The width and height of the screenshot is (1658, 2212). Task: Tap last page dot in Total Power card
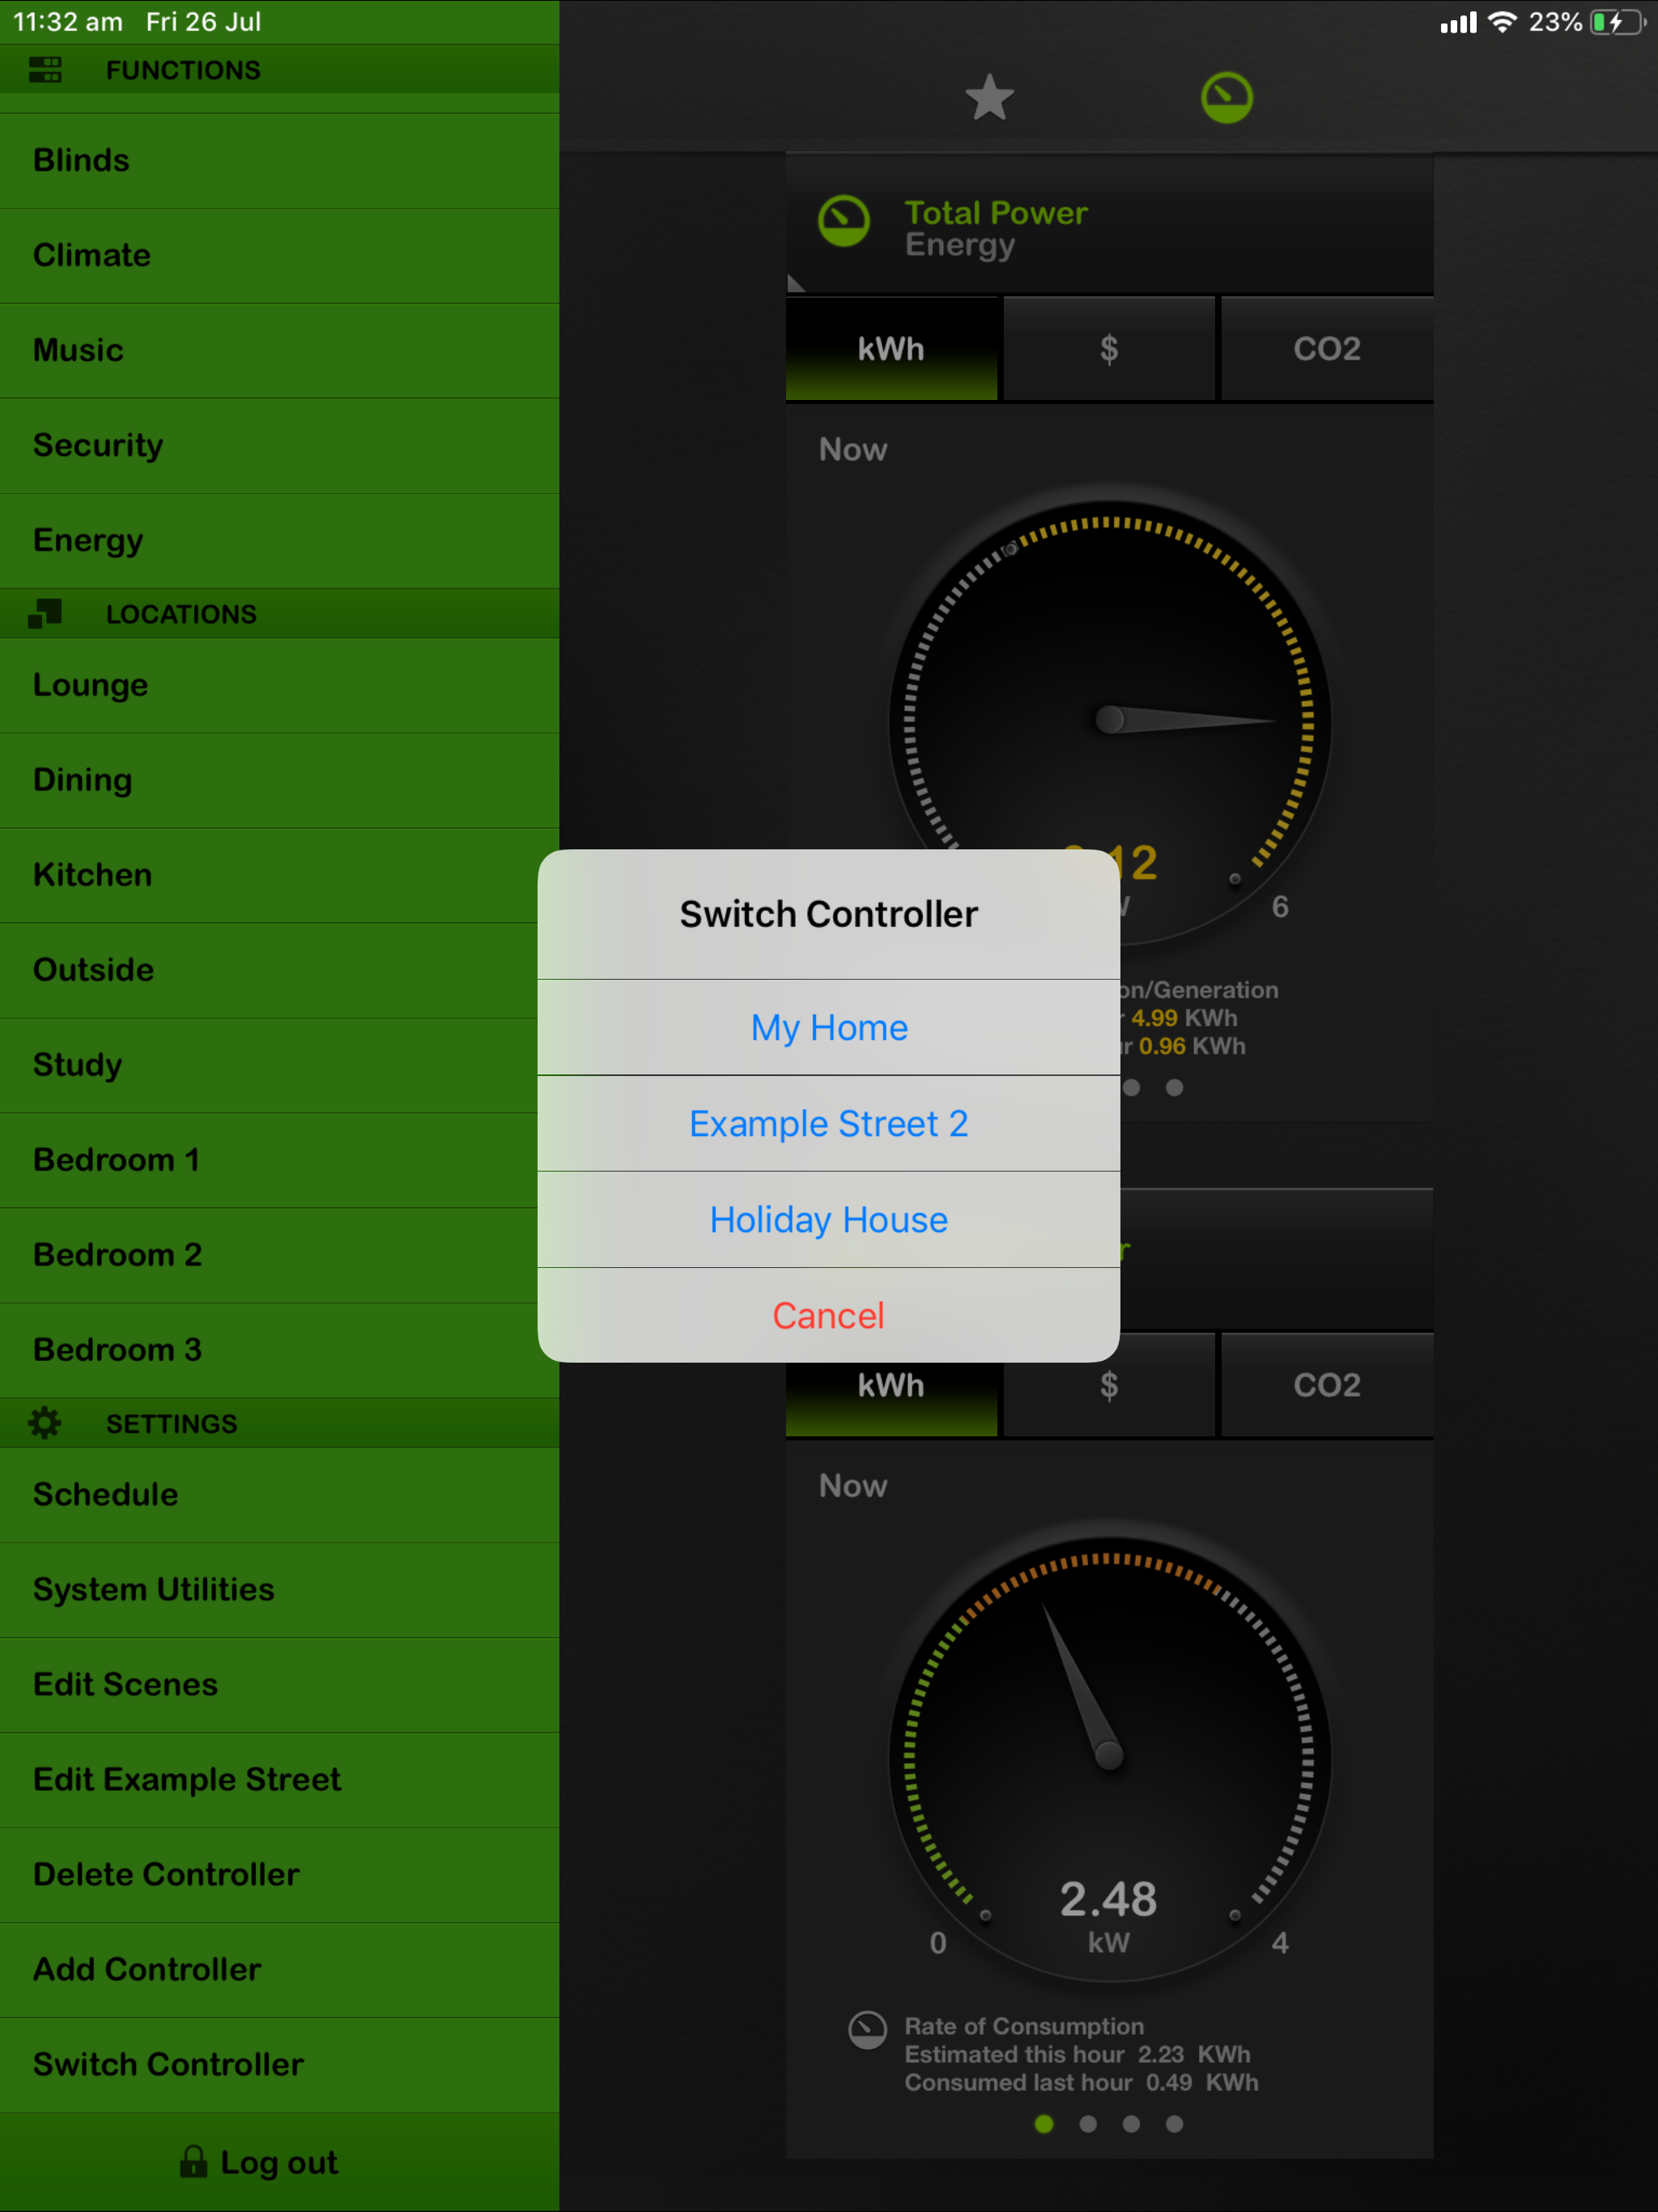(x=1175, y=1088)
